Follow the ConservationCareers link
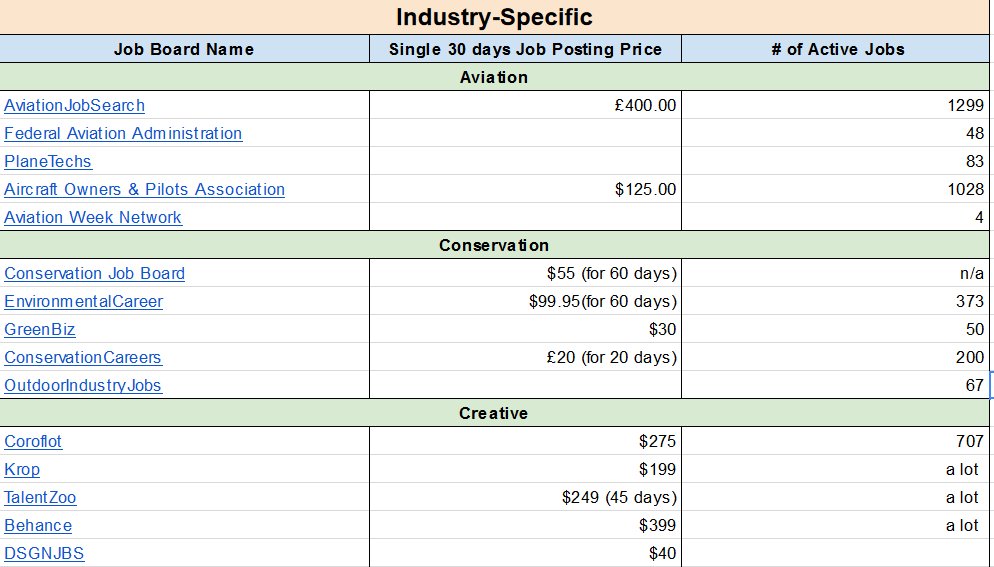 click(x=83, y=357)
